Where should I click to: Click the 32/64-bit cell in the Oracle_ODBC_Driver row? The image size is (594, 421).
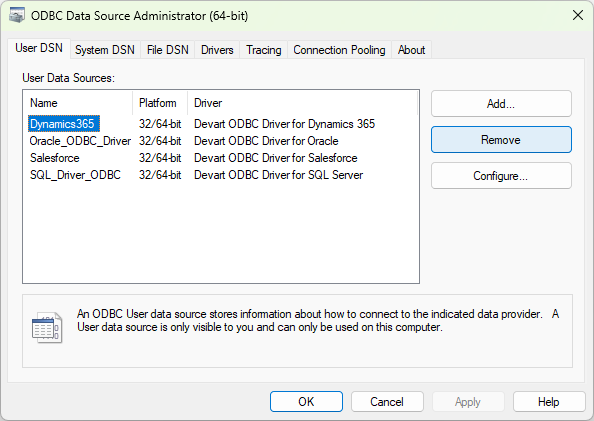tap(160, 141)
